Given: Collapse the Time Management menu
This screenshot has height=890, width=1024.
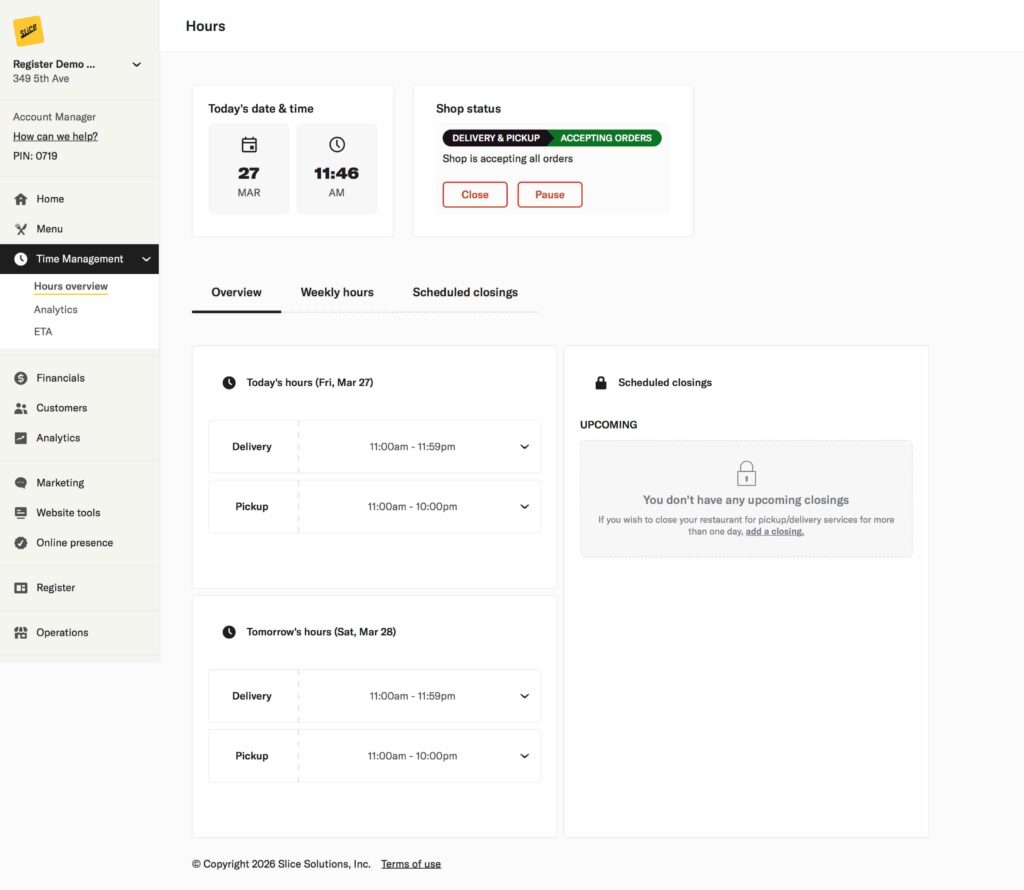Looking at the screenshot, I should [148, 258].
